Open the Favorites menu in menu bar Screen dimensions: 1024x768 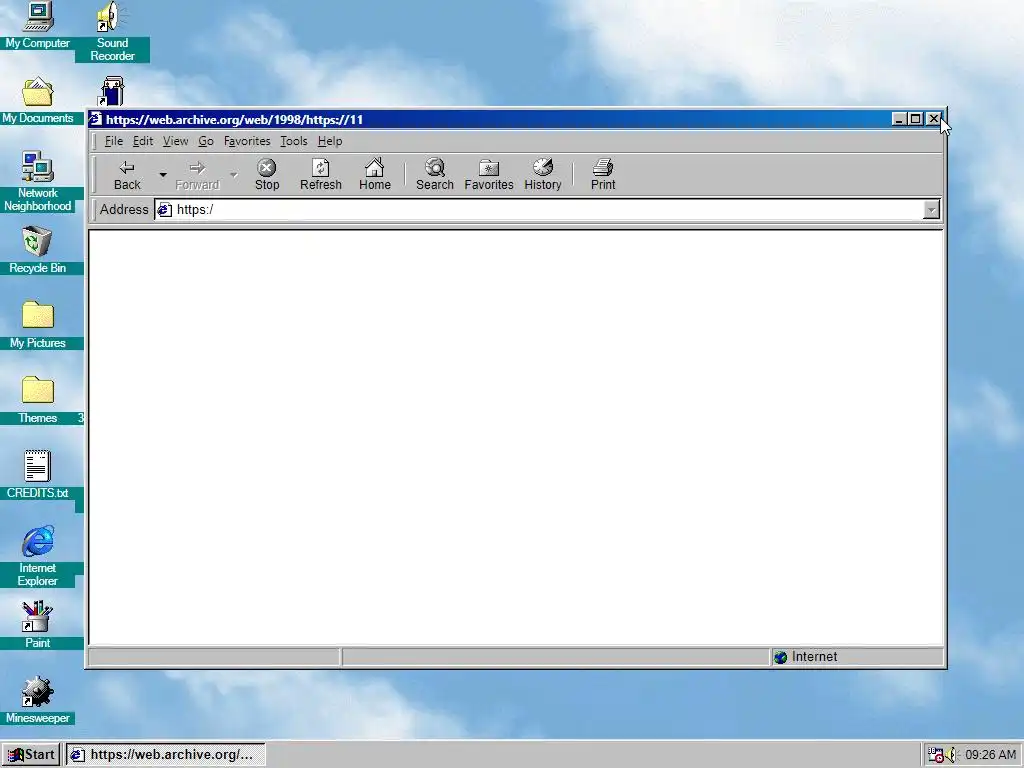247,141
